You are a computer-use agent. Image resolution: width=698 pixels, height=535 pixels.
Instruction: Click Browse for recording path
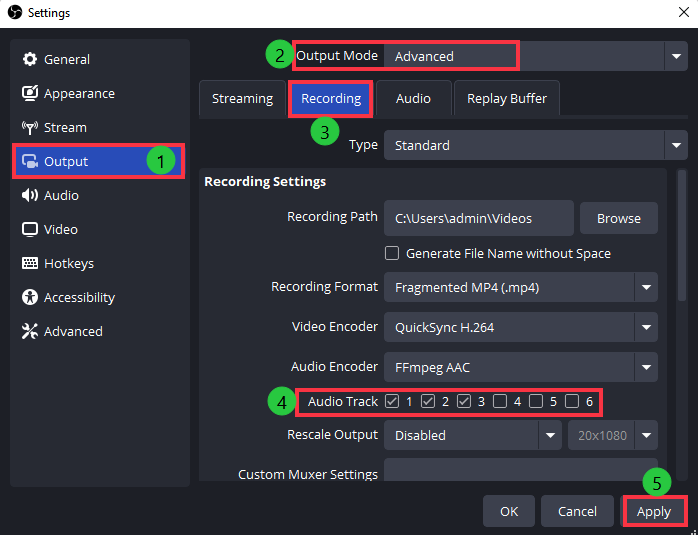tap(619, 218)
